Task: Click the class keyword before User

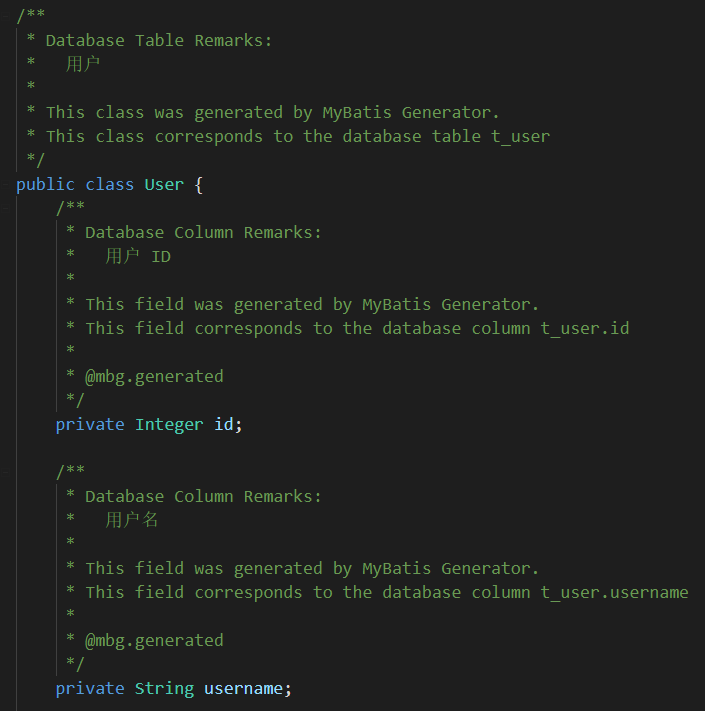Action: click(x=110, y=184)
